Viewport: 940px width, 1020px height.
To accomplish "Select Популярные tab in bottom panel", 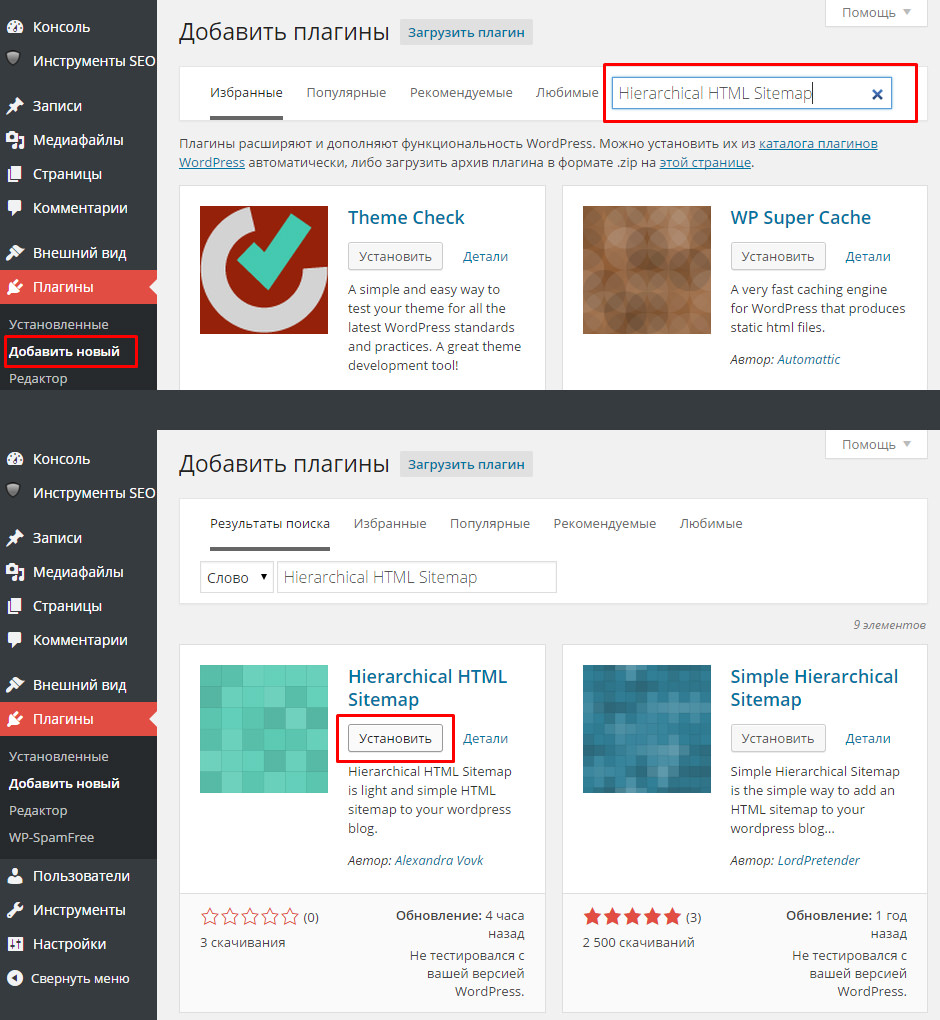I will tap(490, 524).
